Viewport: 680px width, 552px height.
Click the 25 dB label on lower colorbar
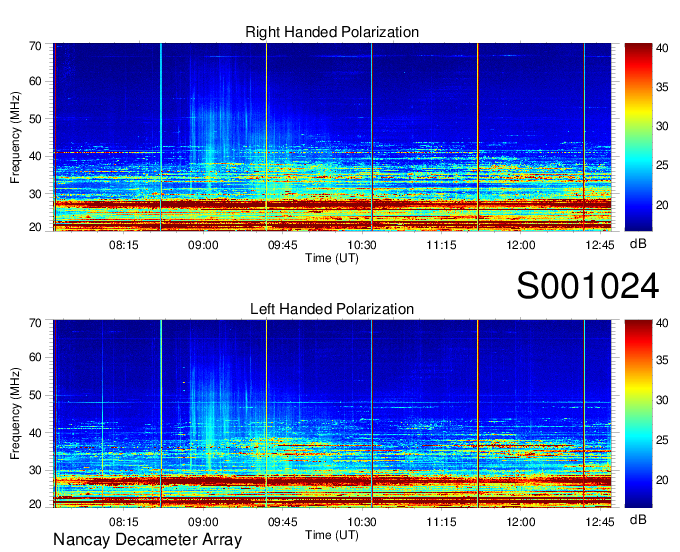point(662,440)
